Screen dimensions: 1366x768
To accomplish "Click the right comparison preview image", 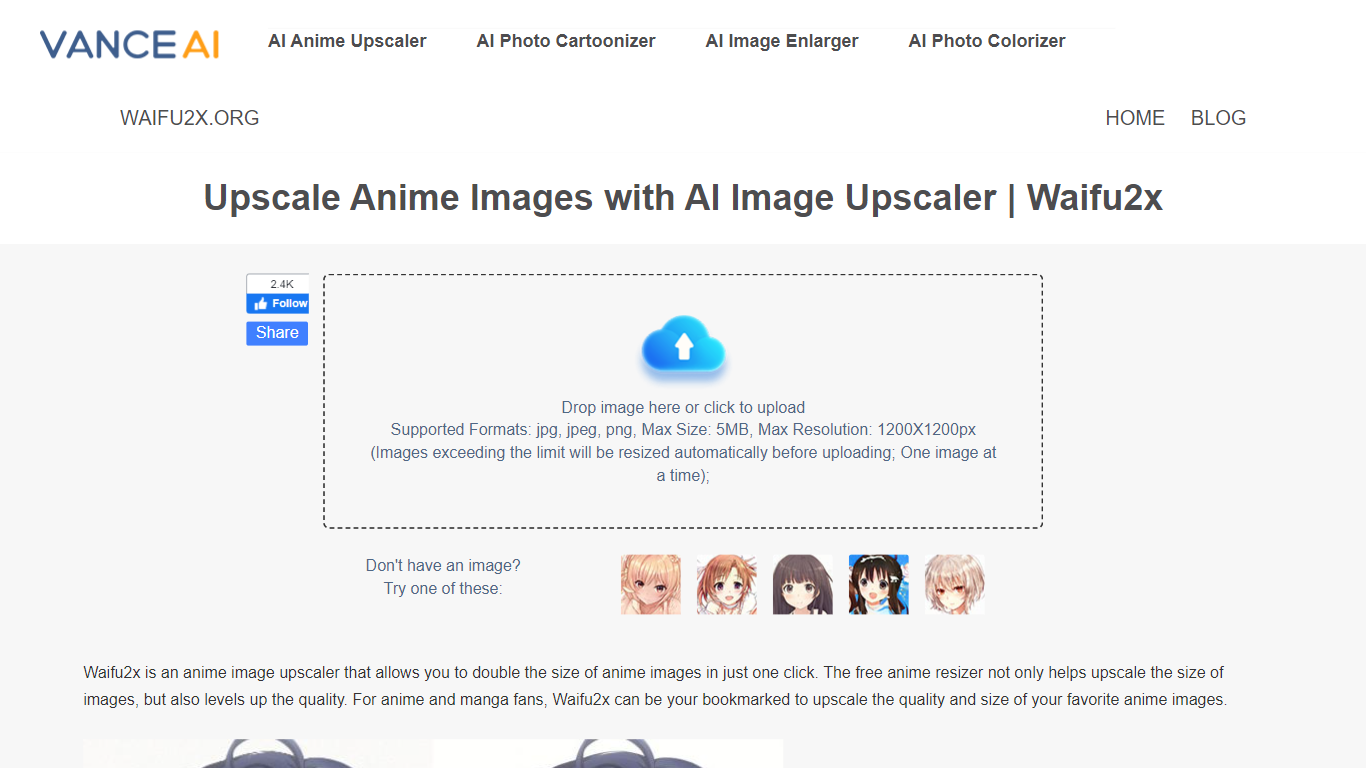I will coord(608,753).
